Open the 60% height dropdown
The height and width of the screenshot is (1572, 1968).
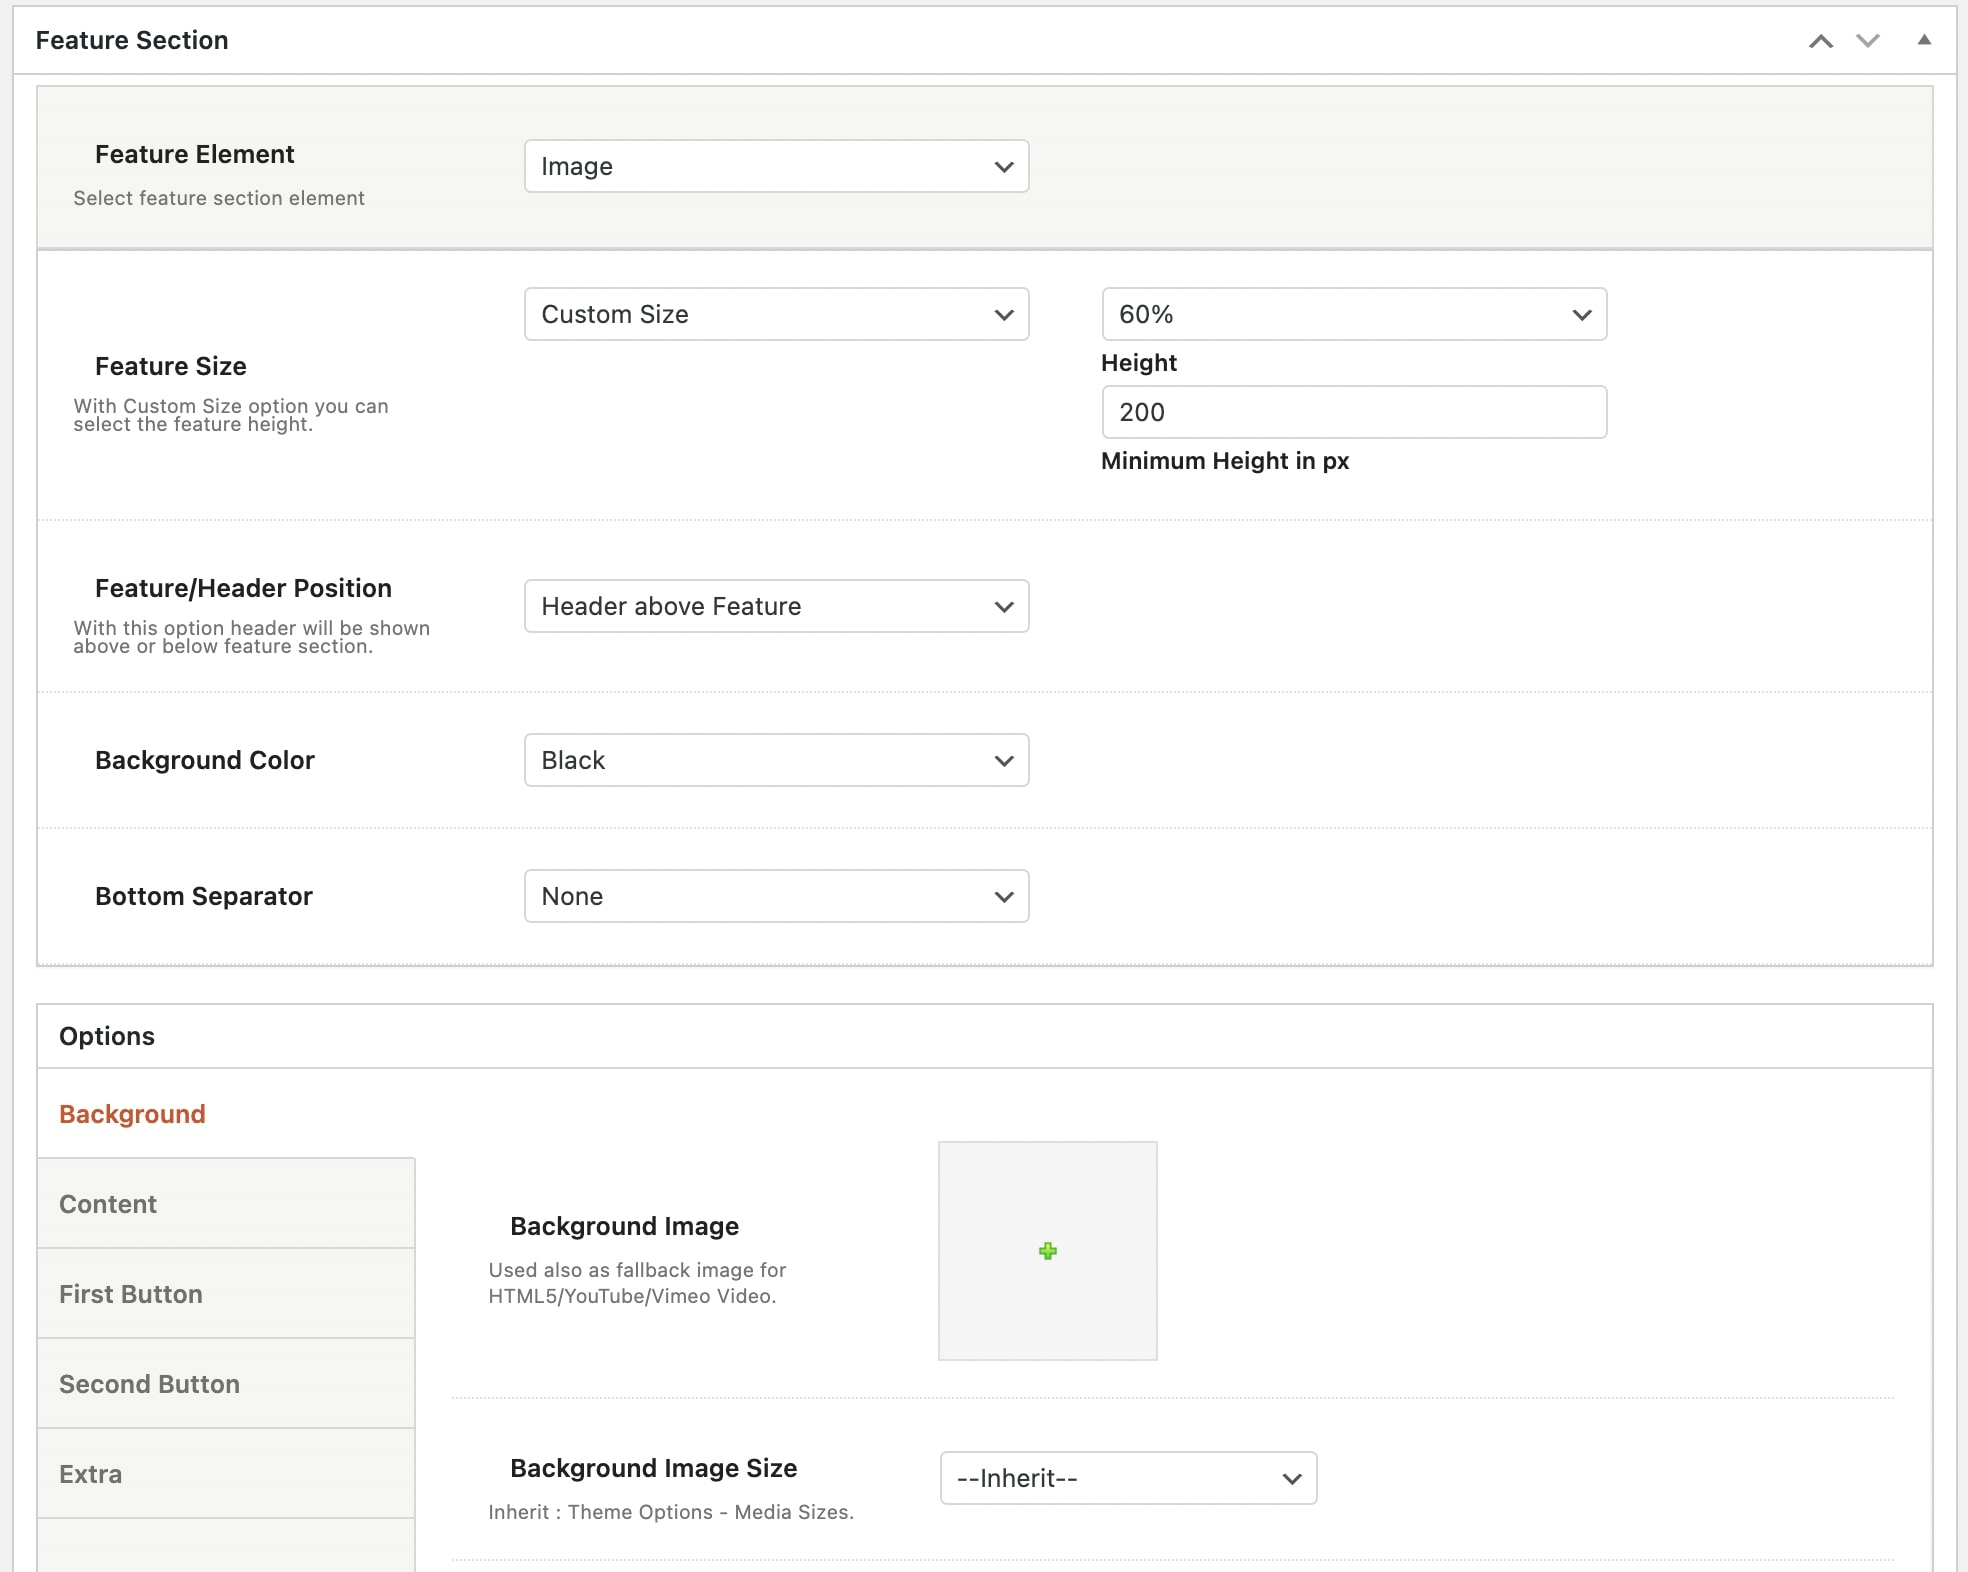pos(1353,314)
